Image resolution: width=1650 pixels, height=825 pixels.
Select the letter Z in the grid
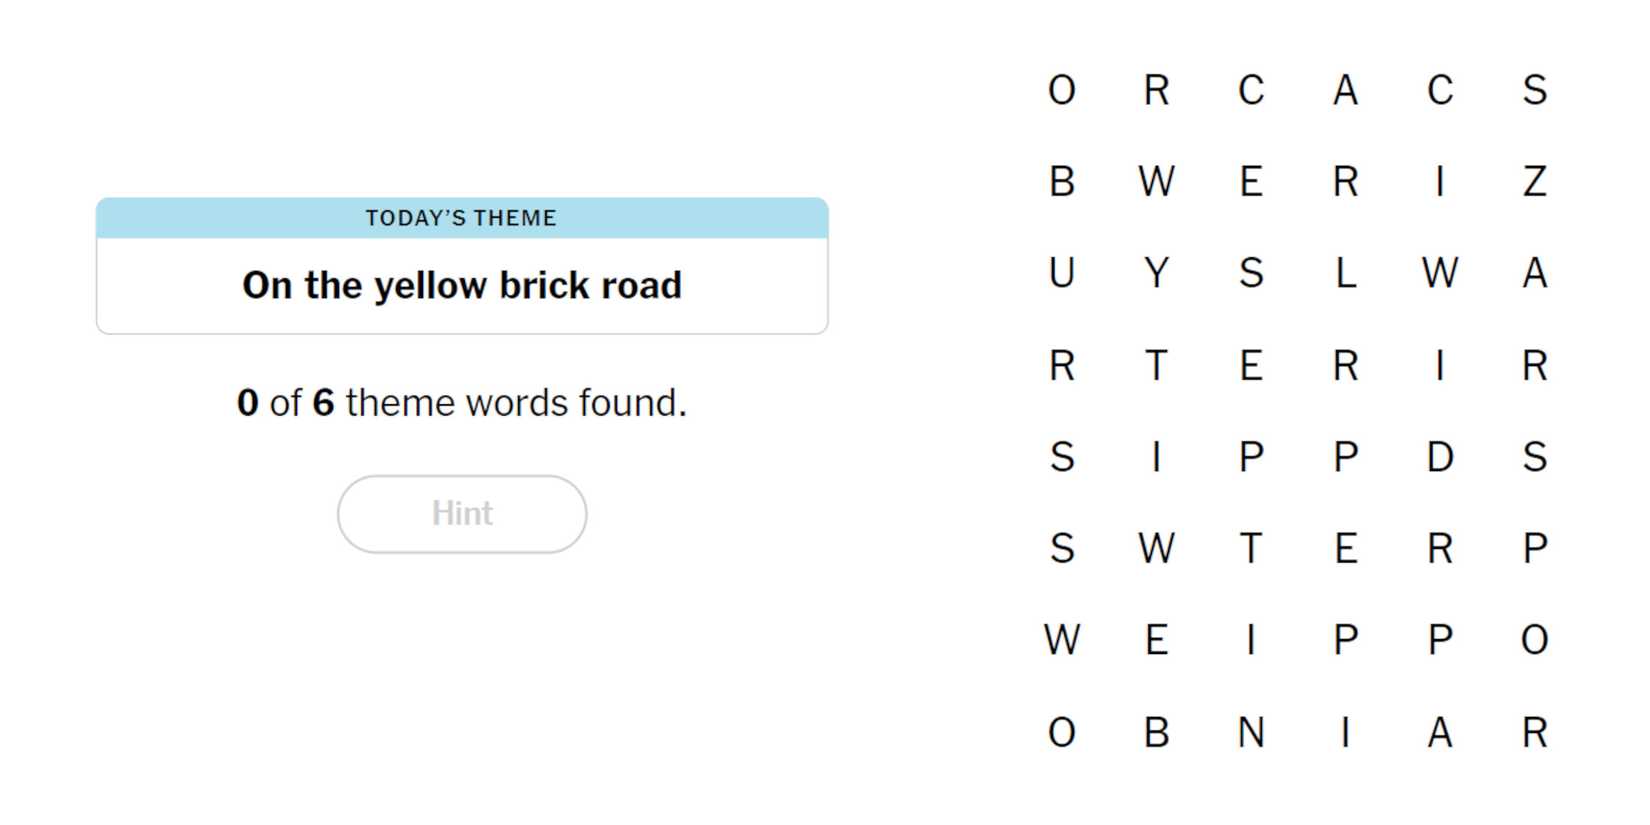(x=1534, y=182)
